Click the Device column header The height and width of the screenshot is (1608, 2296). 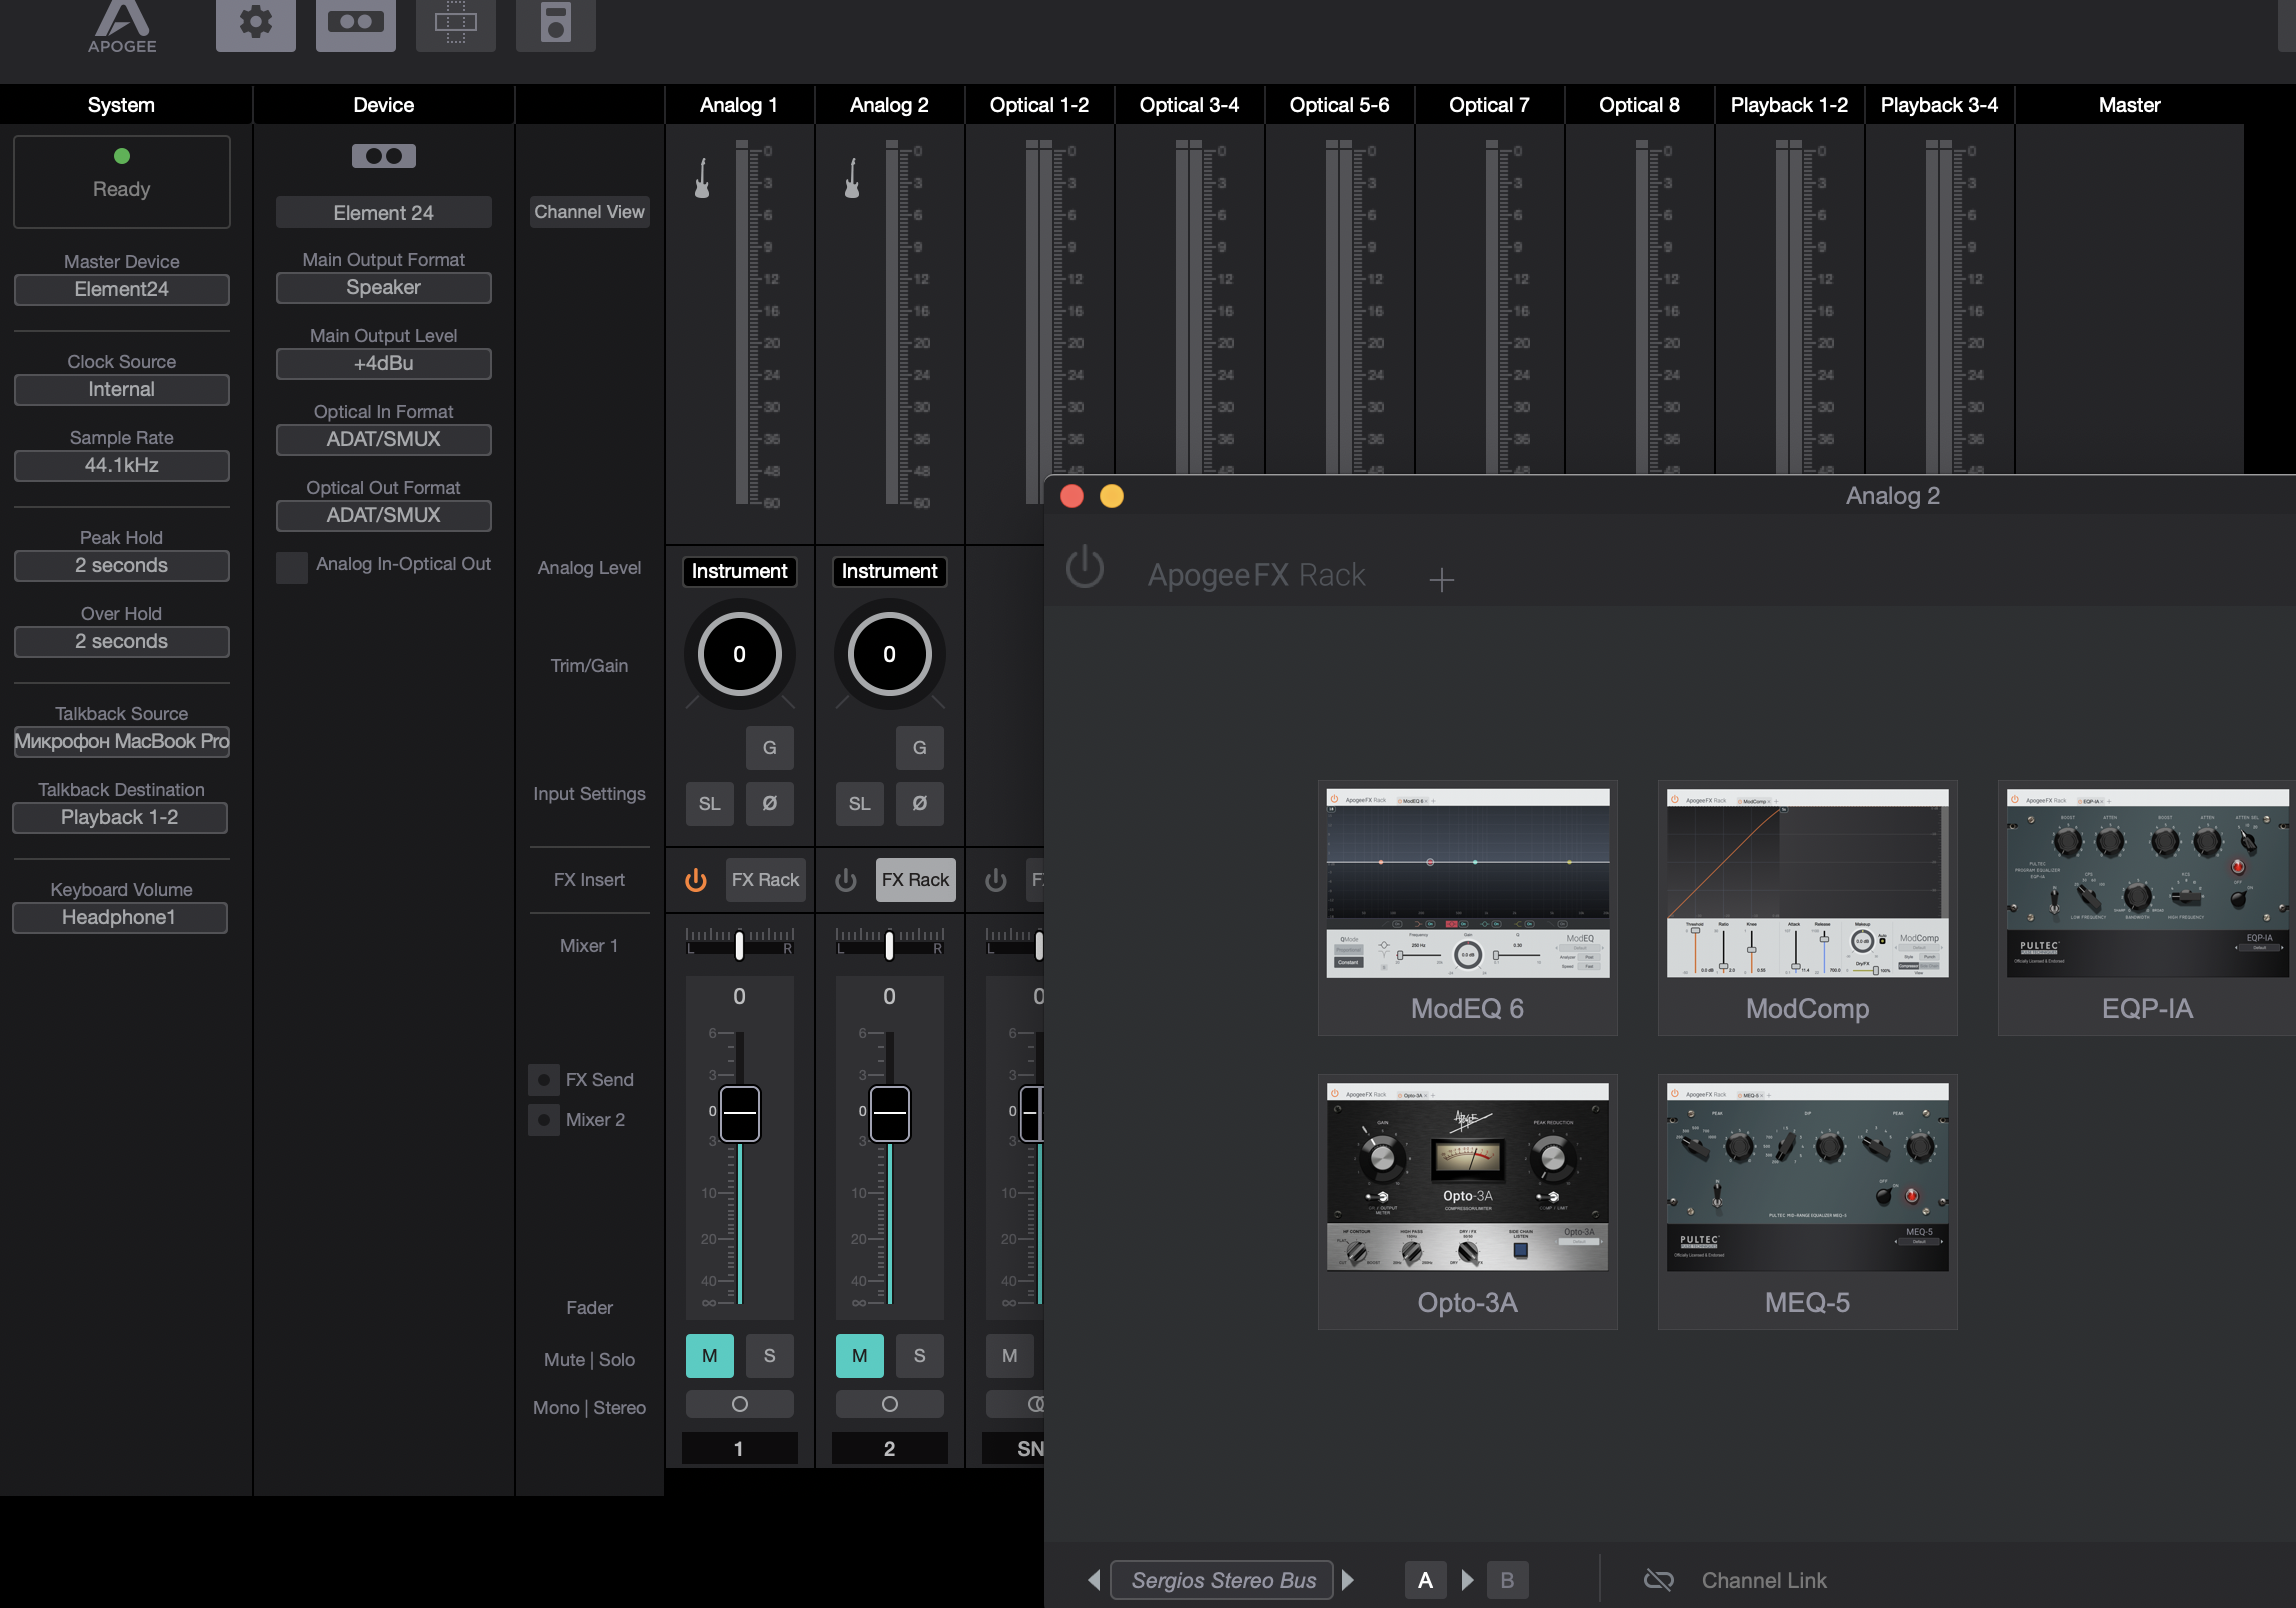tap(384, 105)
